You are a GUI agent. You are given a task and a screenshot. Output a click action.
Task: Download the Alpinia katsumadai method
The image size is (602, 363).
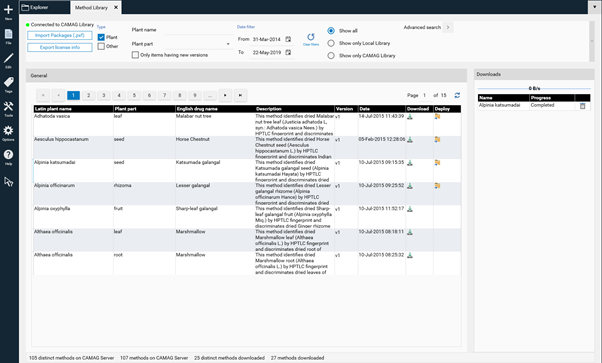tap(410, 162)
